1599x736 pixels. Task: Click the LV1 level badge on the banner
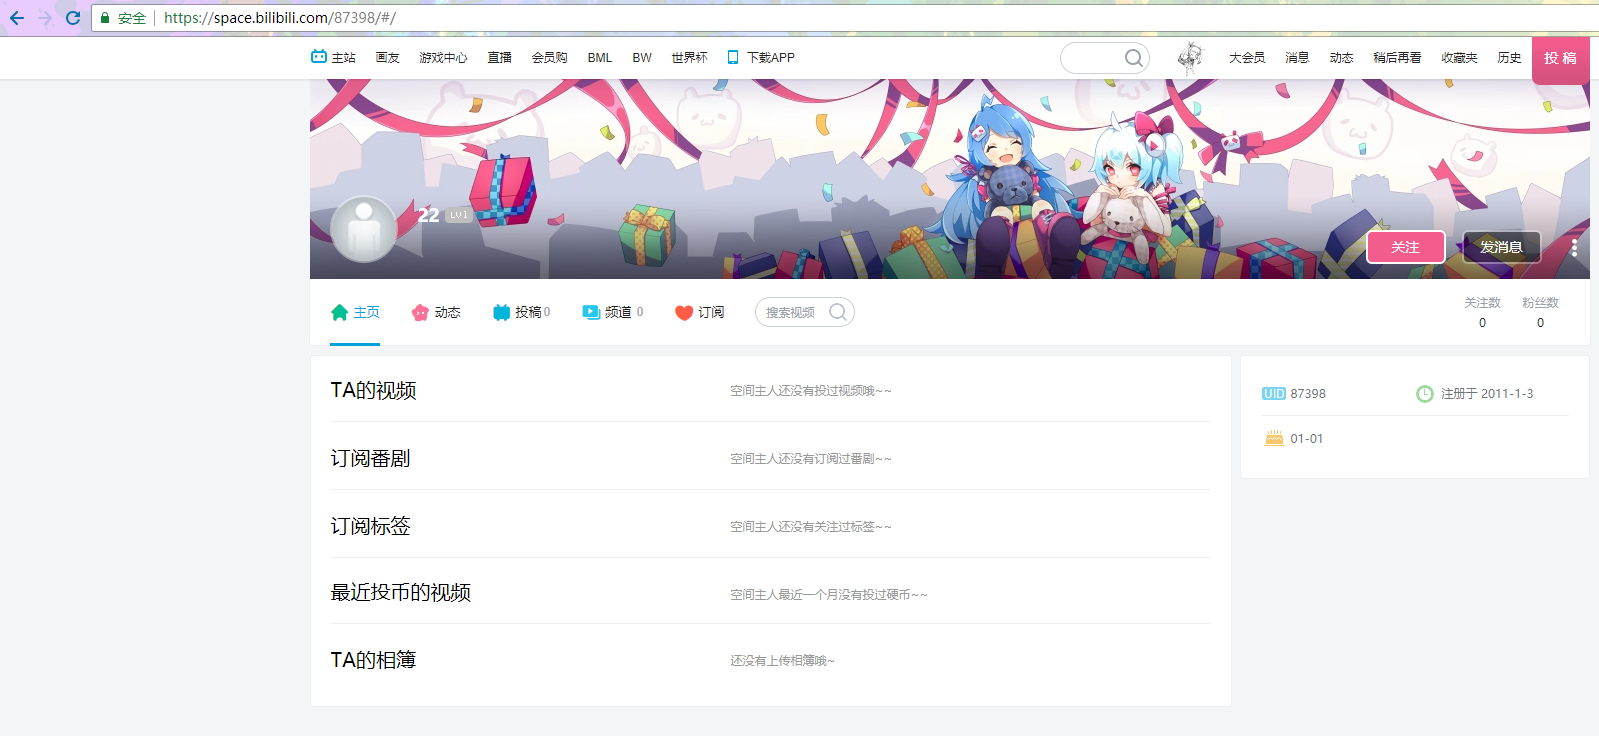click(x=459, y=215)
